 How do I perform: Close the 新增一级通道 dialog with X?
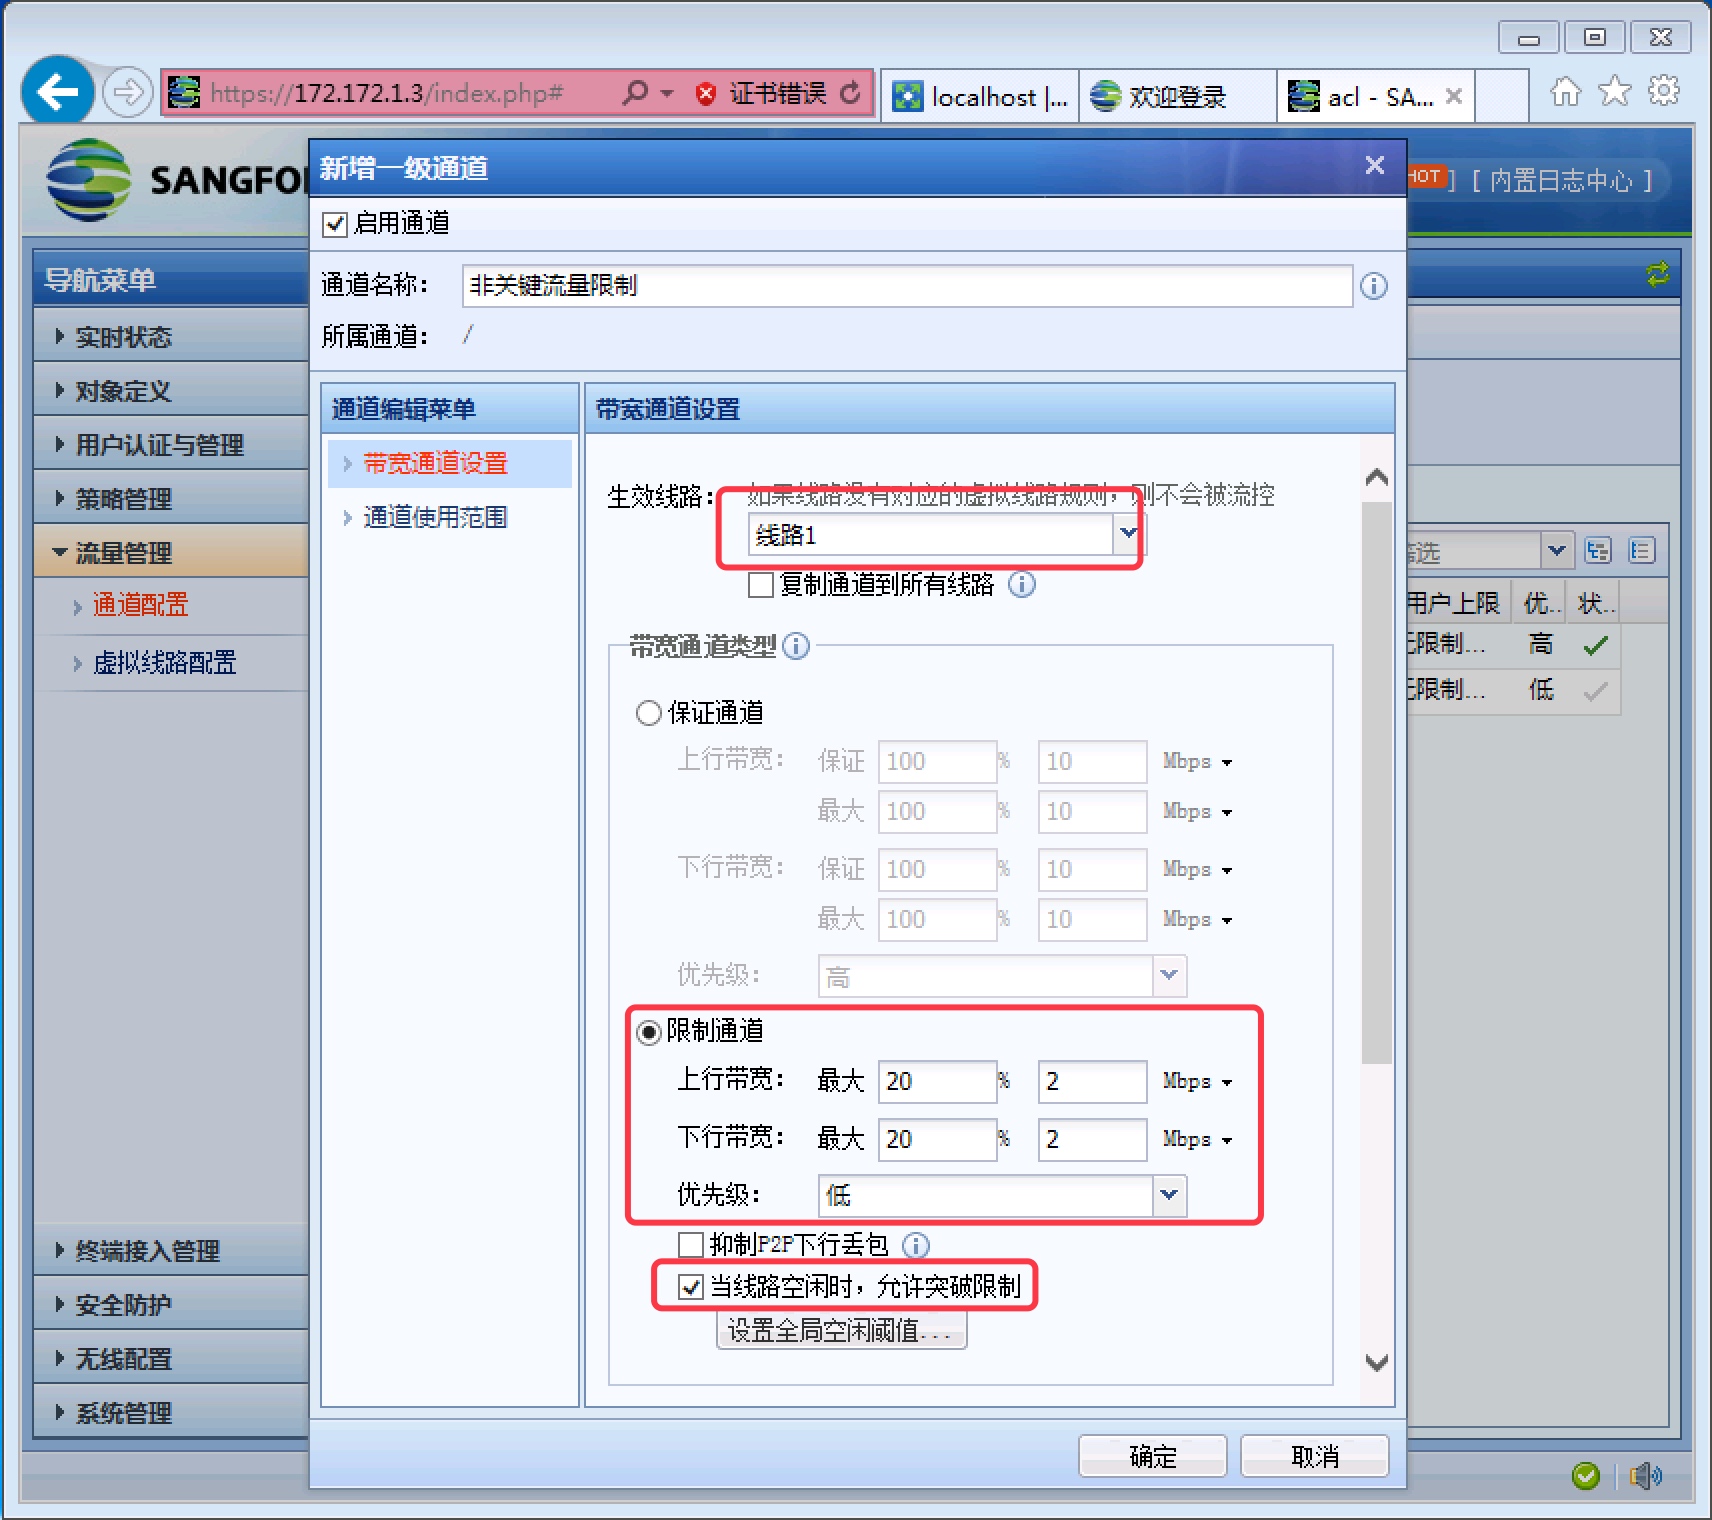click(1375, 165)
